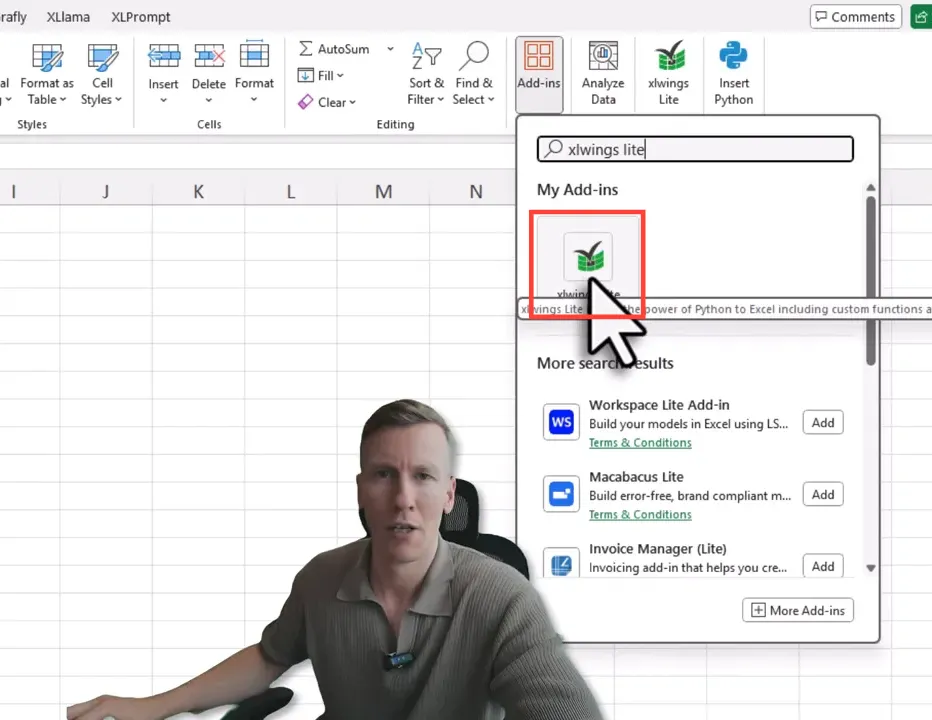The width and height of the screenshot is (932, 720).
Task: Click the Invoice Manager (Lite) icon
Action: point(561,565)
